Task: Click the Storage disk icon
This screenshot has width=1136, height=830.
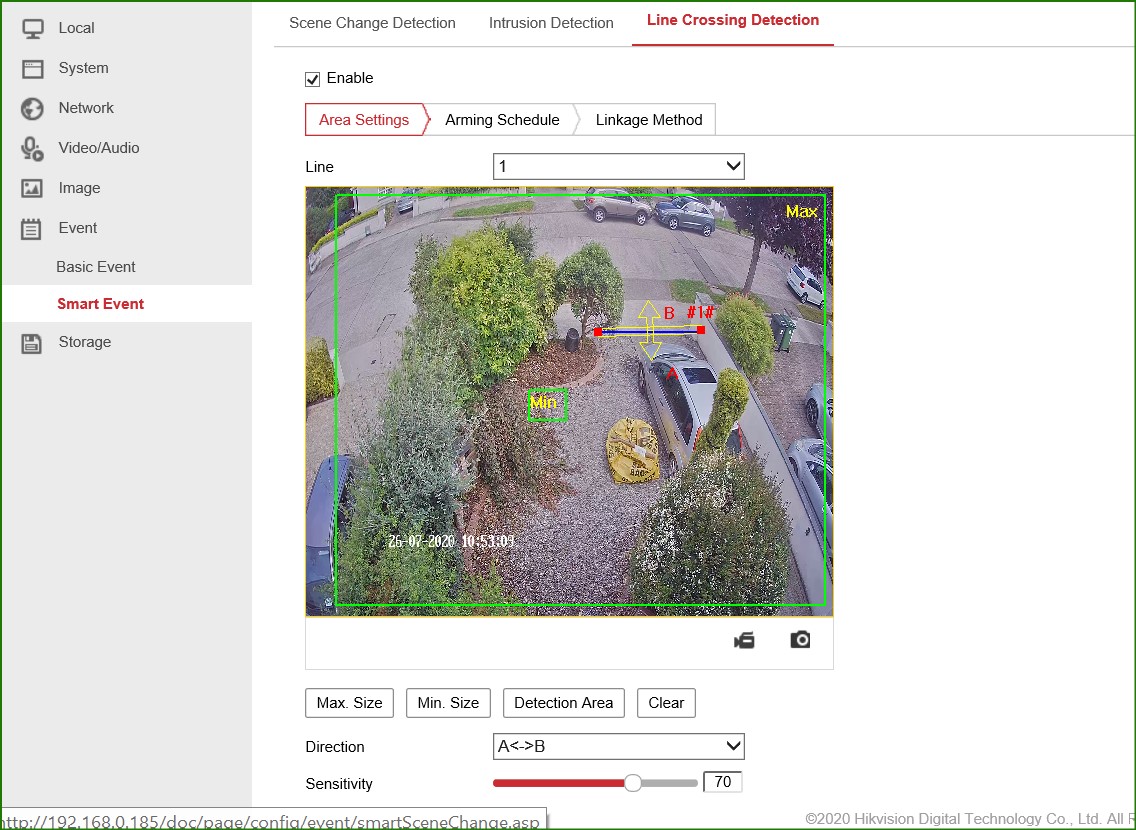Action: click(32, 342)
